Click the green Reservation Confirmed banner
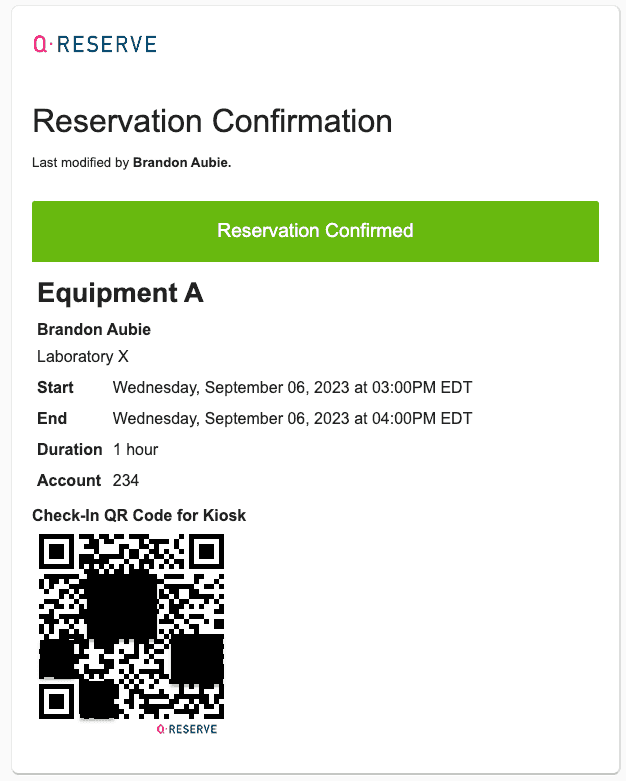The image size is (626, 781). [315, 231]
